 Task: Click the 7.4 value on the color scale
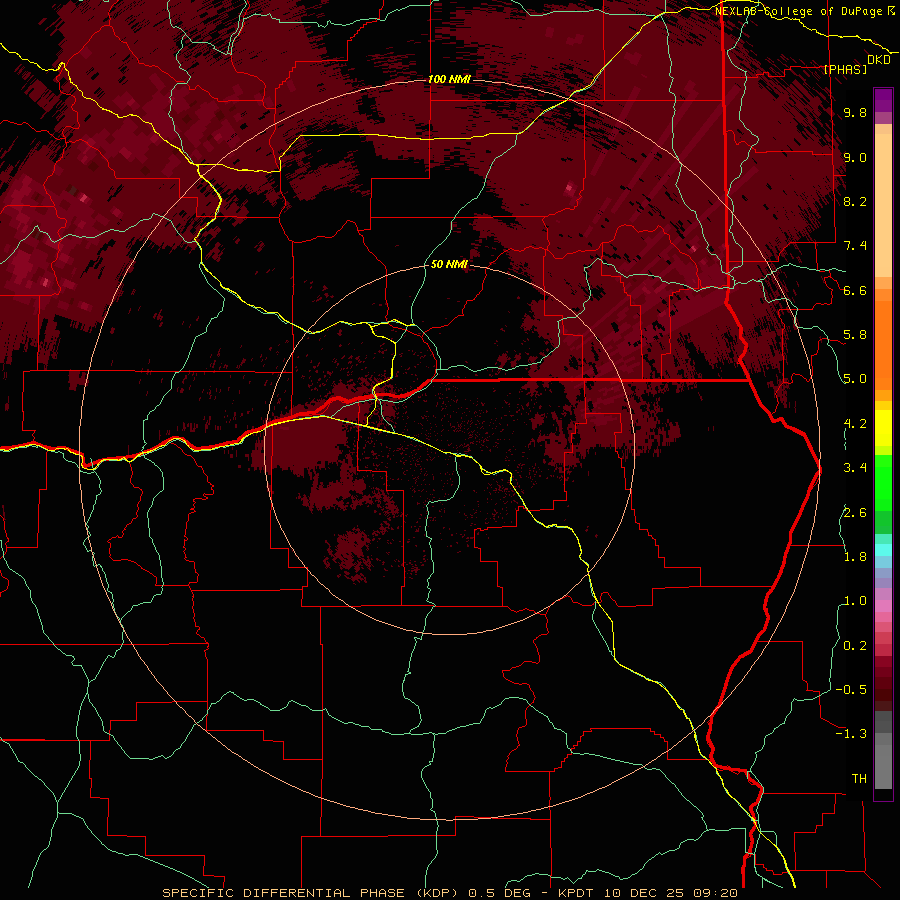coord(855,246)
